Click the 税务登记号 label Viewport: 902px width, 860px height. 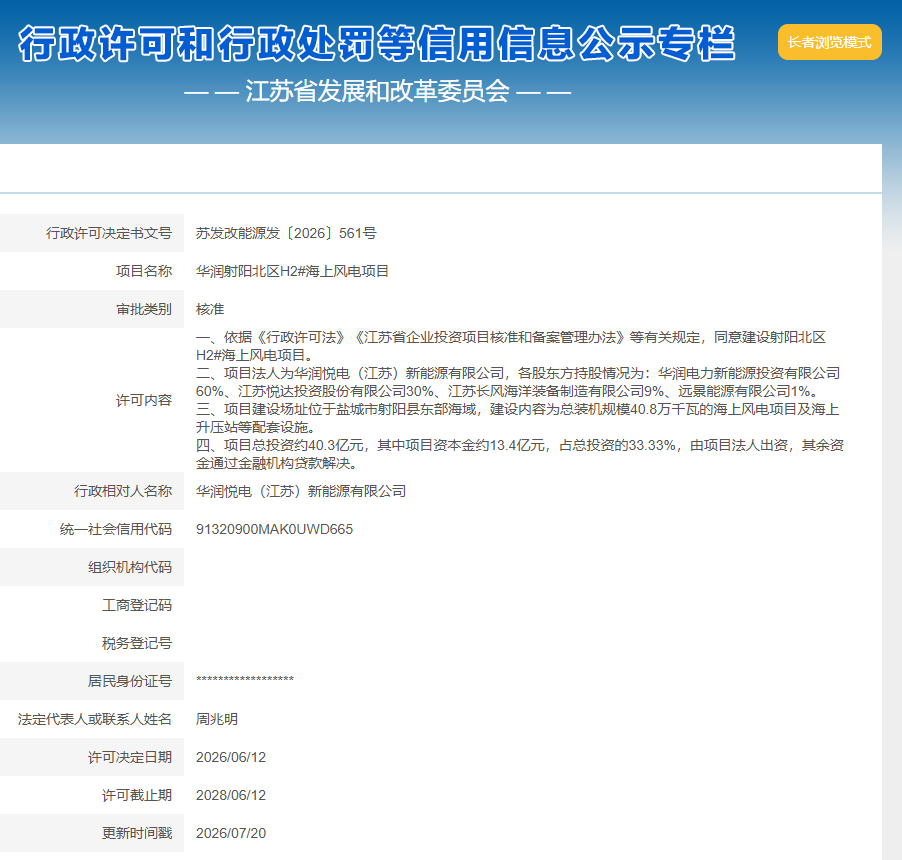(137, 643)
